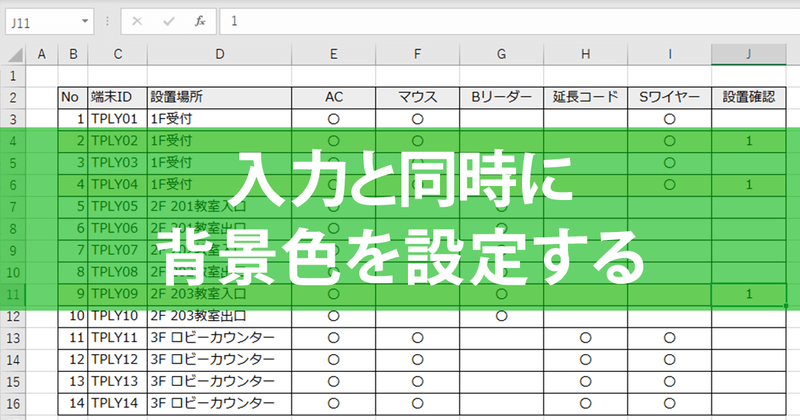Select the column I header
Image resolution: width=800 pixels, height=420 pixels.
pos(669,54)
